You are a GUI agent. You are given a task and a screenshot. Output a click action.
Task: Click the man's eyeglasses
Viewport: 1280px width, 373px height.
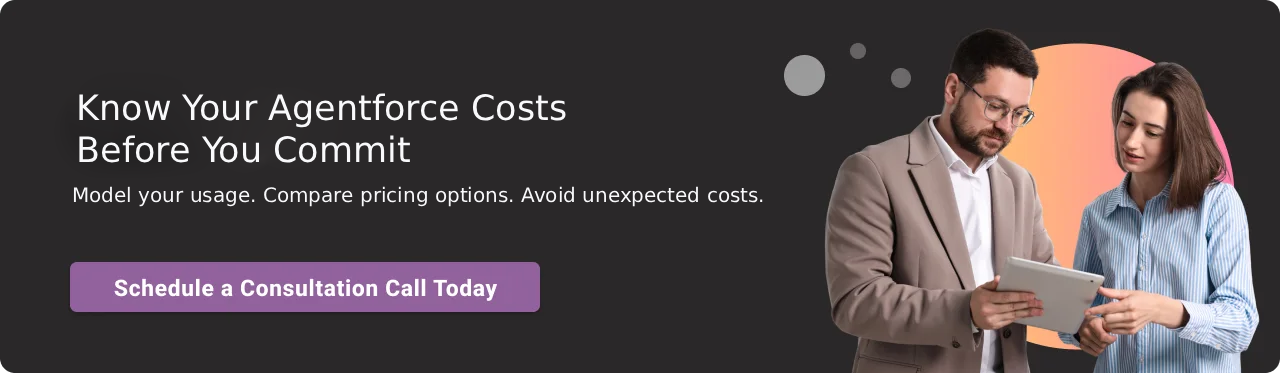(x=1000, y=106)
